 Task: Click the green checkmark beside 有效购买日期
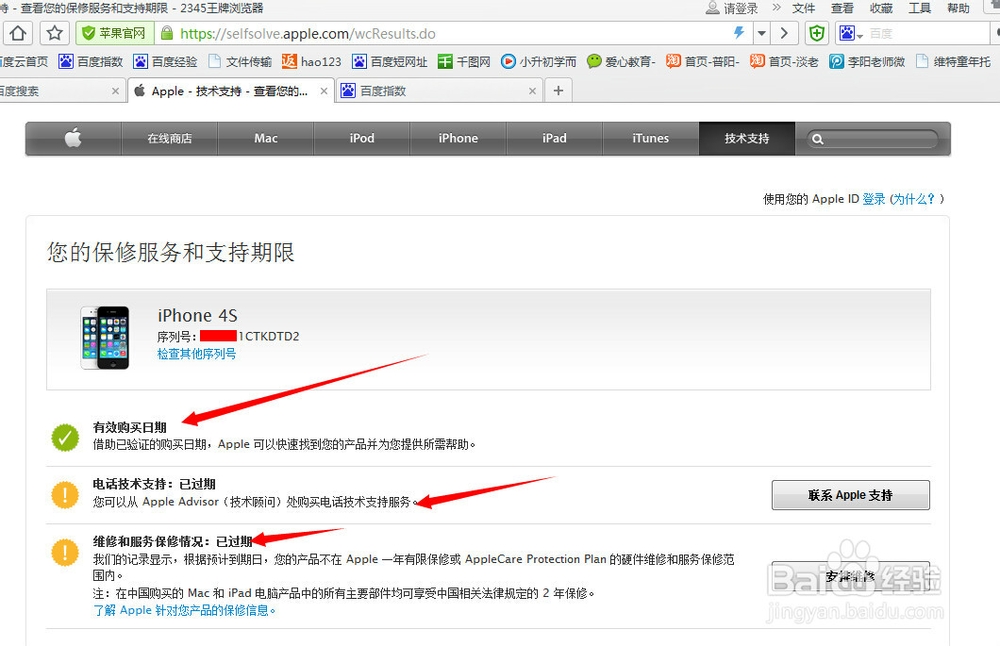point(65,437)
